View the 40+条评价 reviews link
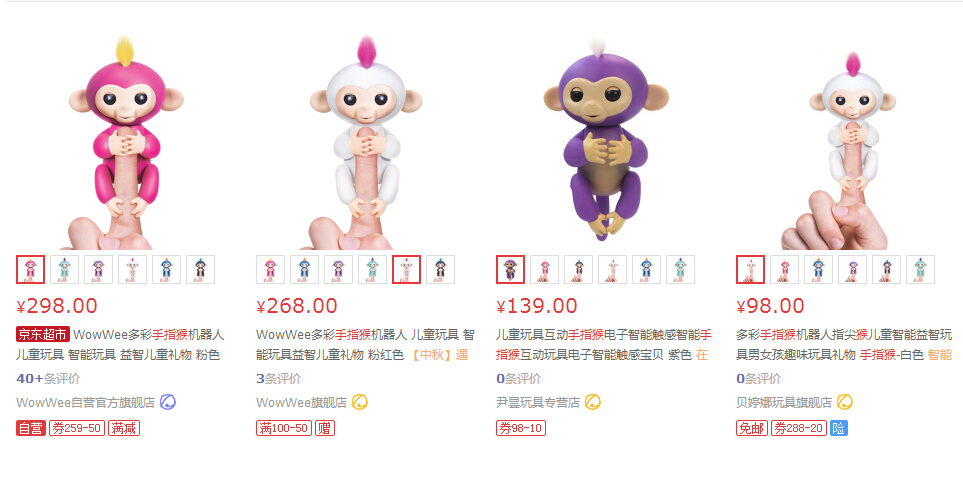The image size is (963, 492). (48, 379)
